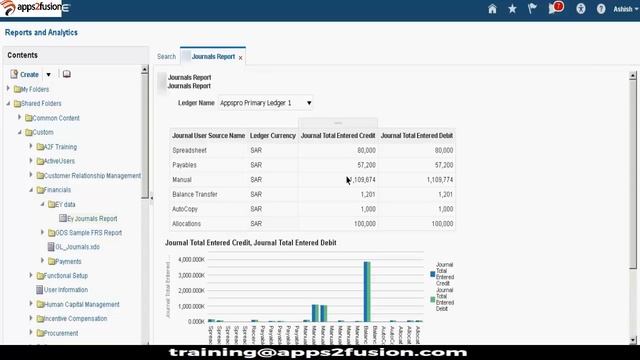The image size is (640, 360).
Task: Open Ey Journals Report link
Action: (x=92, y=218)
